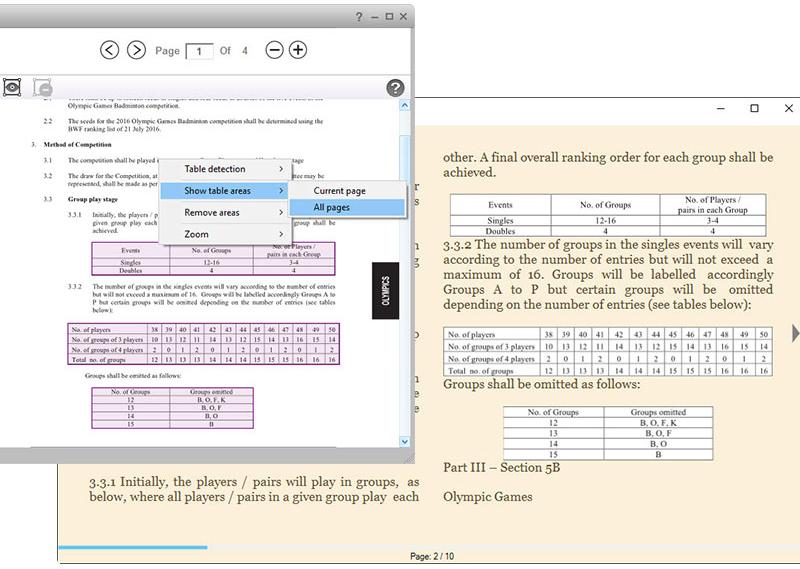
Task: Open Show table areas menu entry
Action: (x=226, y=191)
